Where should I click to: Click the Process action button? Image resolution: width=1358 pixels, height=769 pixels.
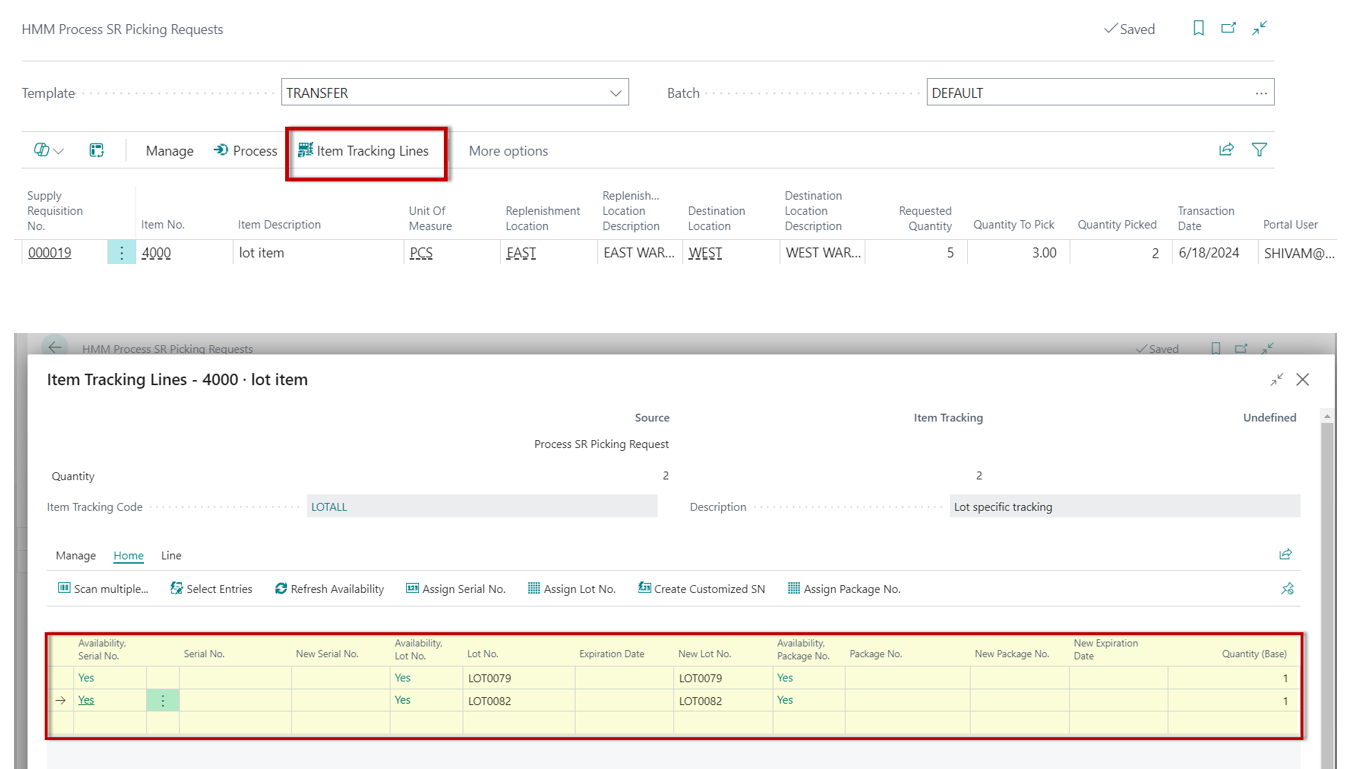[x=245, y=151]
